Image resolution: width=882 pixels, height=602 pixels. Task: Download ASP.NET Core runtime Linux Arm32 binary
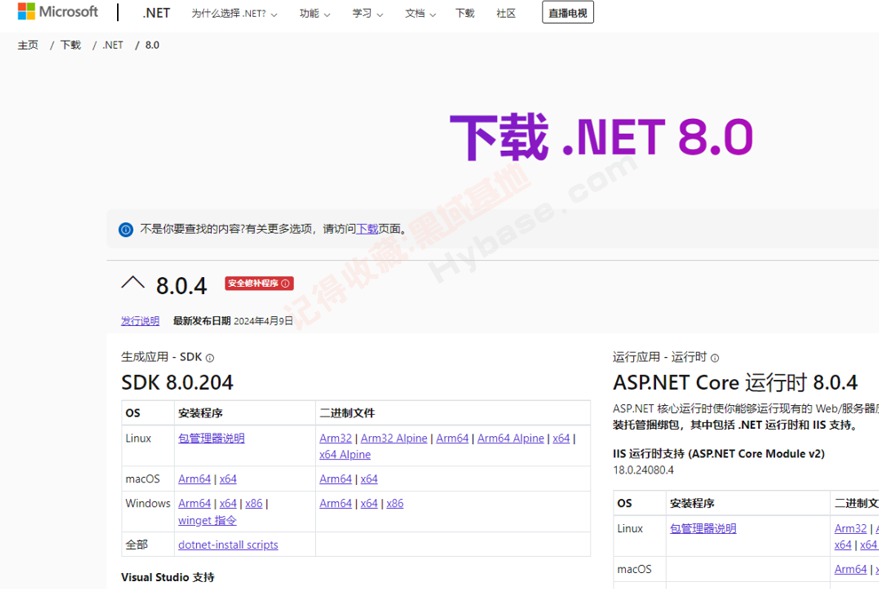[x=850, y=528]
